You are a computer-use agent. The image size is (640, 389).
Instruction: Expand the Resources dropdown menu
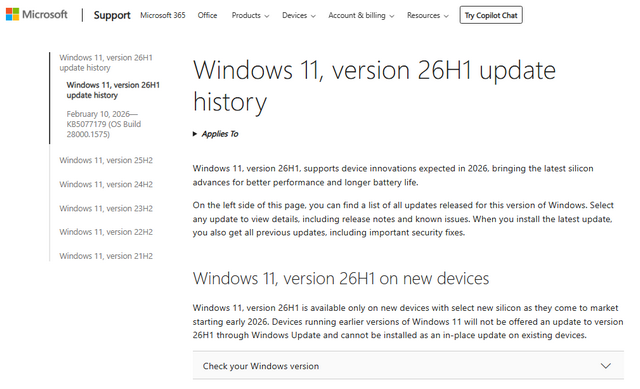point(427,16)
